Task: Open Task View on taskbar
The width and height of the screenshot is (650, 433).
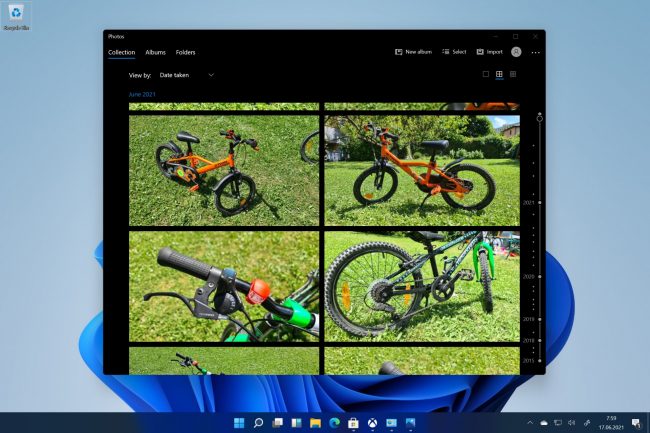Action: pos(277,423)
